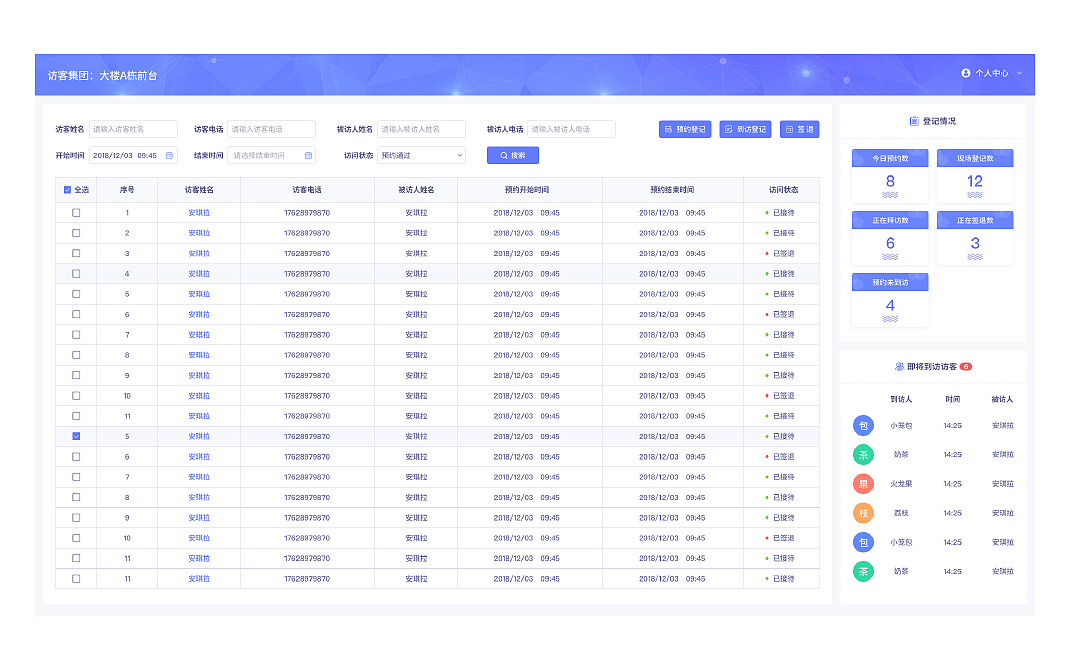
Task: Open the calendar icon in 结束时间 field
Action: [x=308, y=156]
